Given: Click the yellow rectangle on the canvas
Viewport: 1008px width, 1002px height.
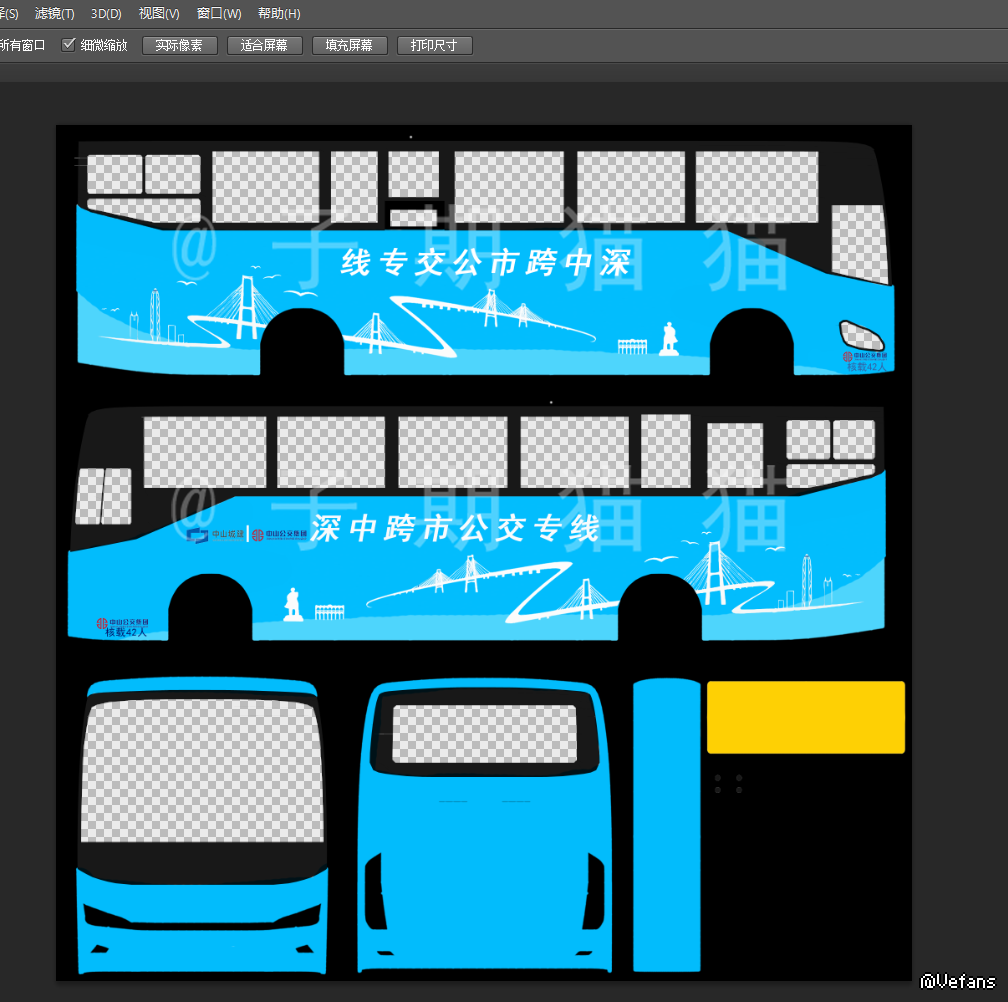Looking at the screenshot, I should point(805,717).
